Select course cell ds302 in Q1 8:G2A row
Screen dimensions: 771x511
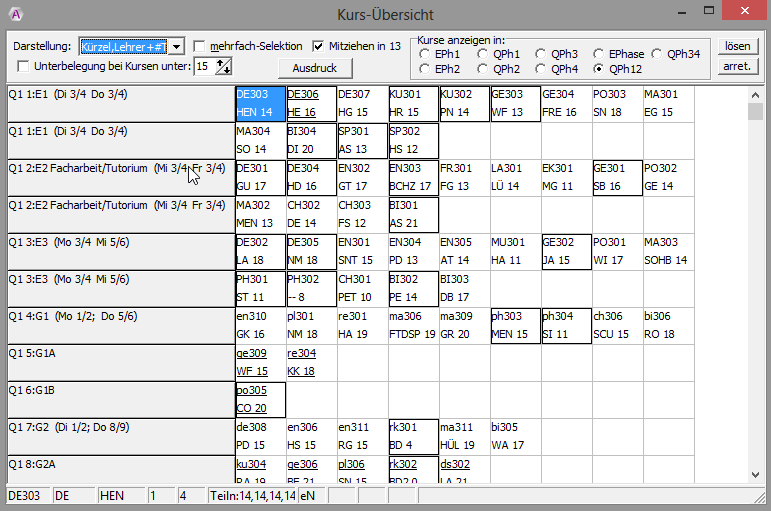point(465,470)
